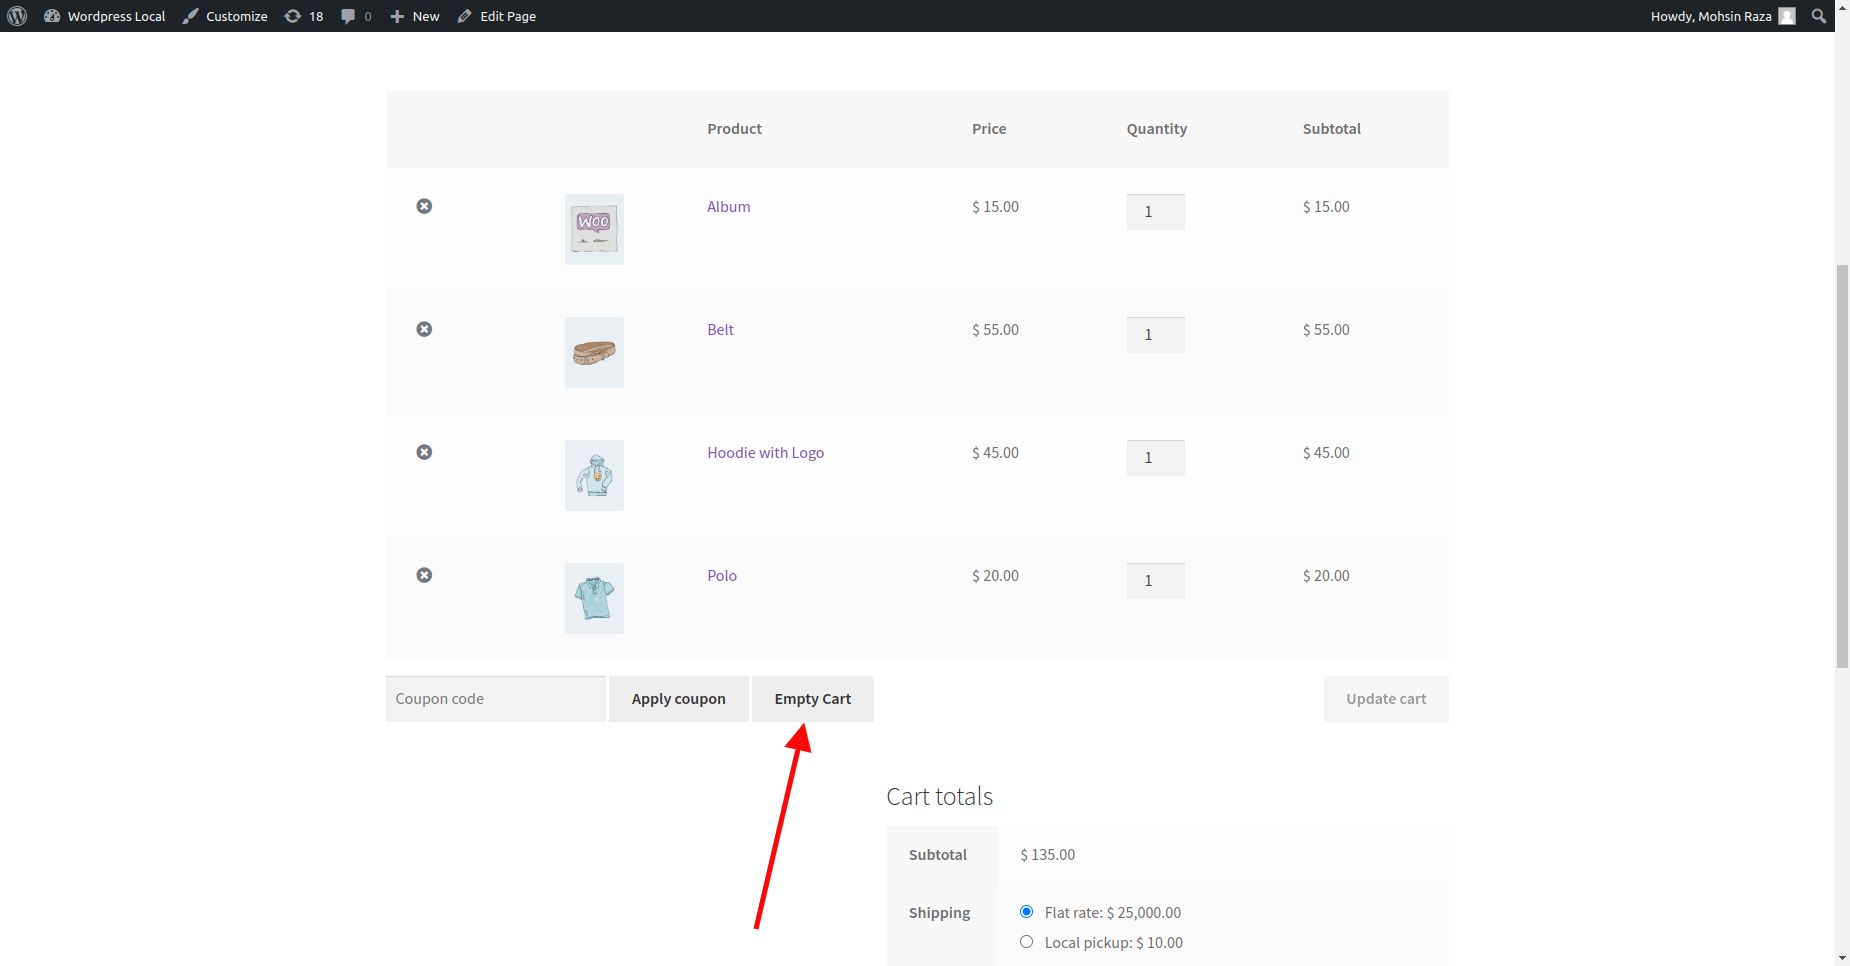Remove Belt from the cart
The image size is (1850, 966).
424,329
